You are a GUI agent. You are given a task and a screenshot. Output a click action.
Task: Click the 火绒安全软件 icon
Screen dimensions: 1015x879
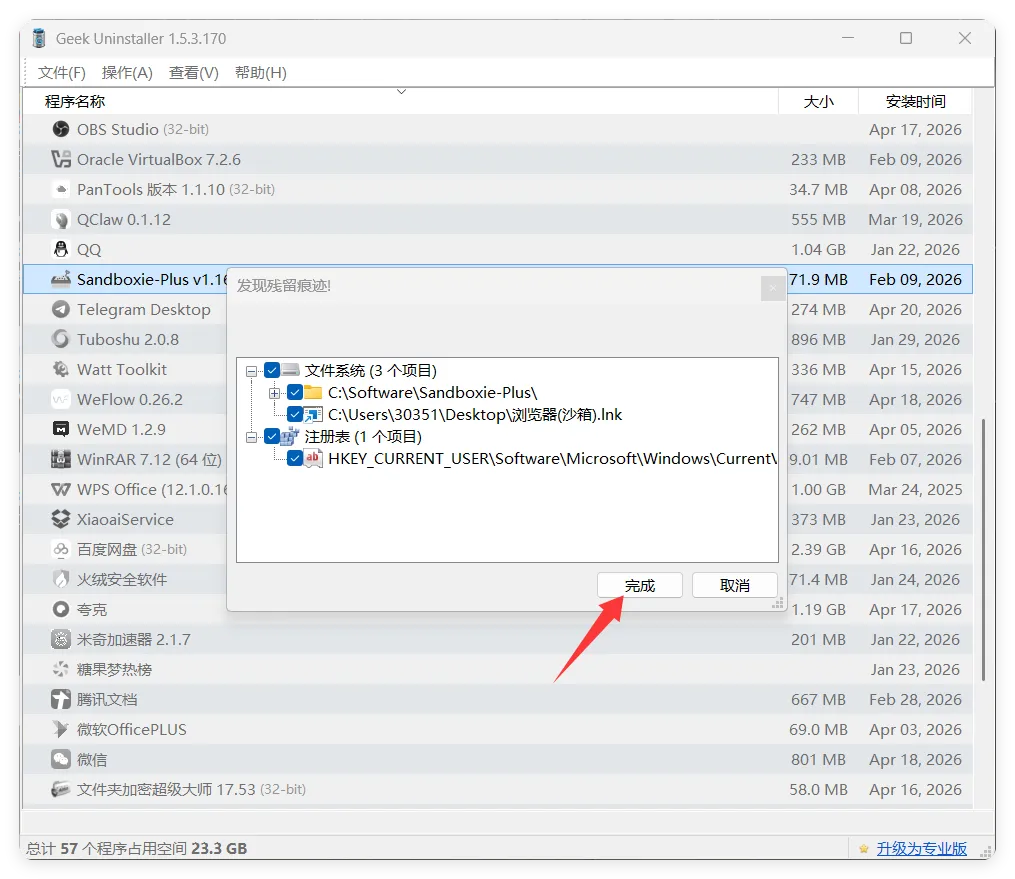click(61, 579)
